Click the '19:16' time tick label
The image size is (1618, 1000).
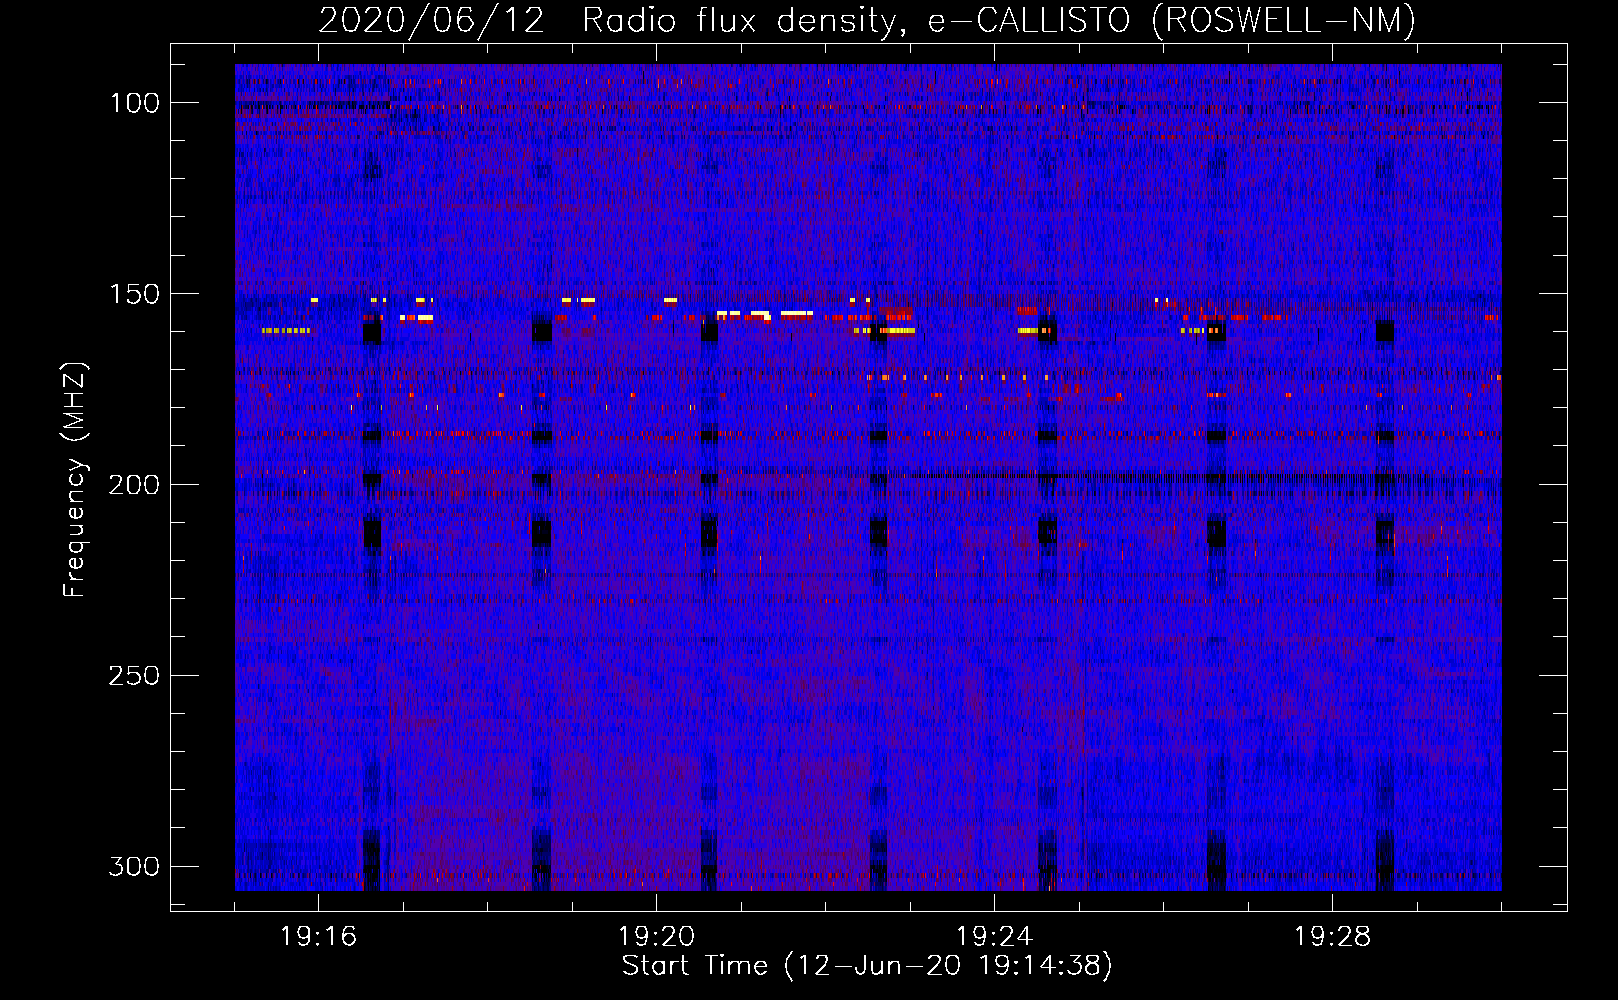318,937
